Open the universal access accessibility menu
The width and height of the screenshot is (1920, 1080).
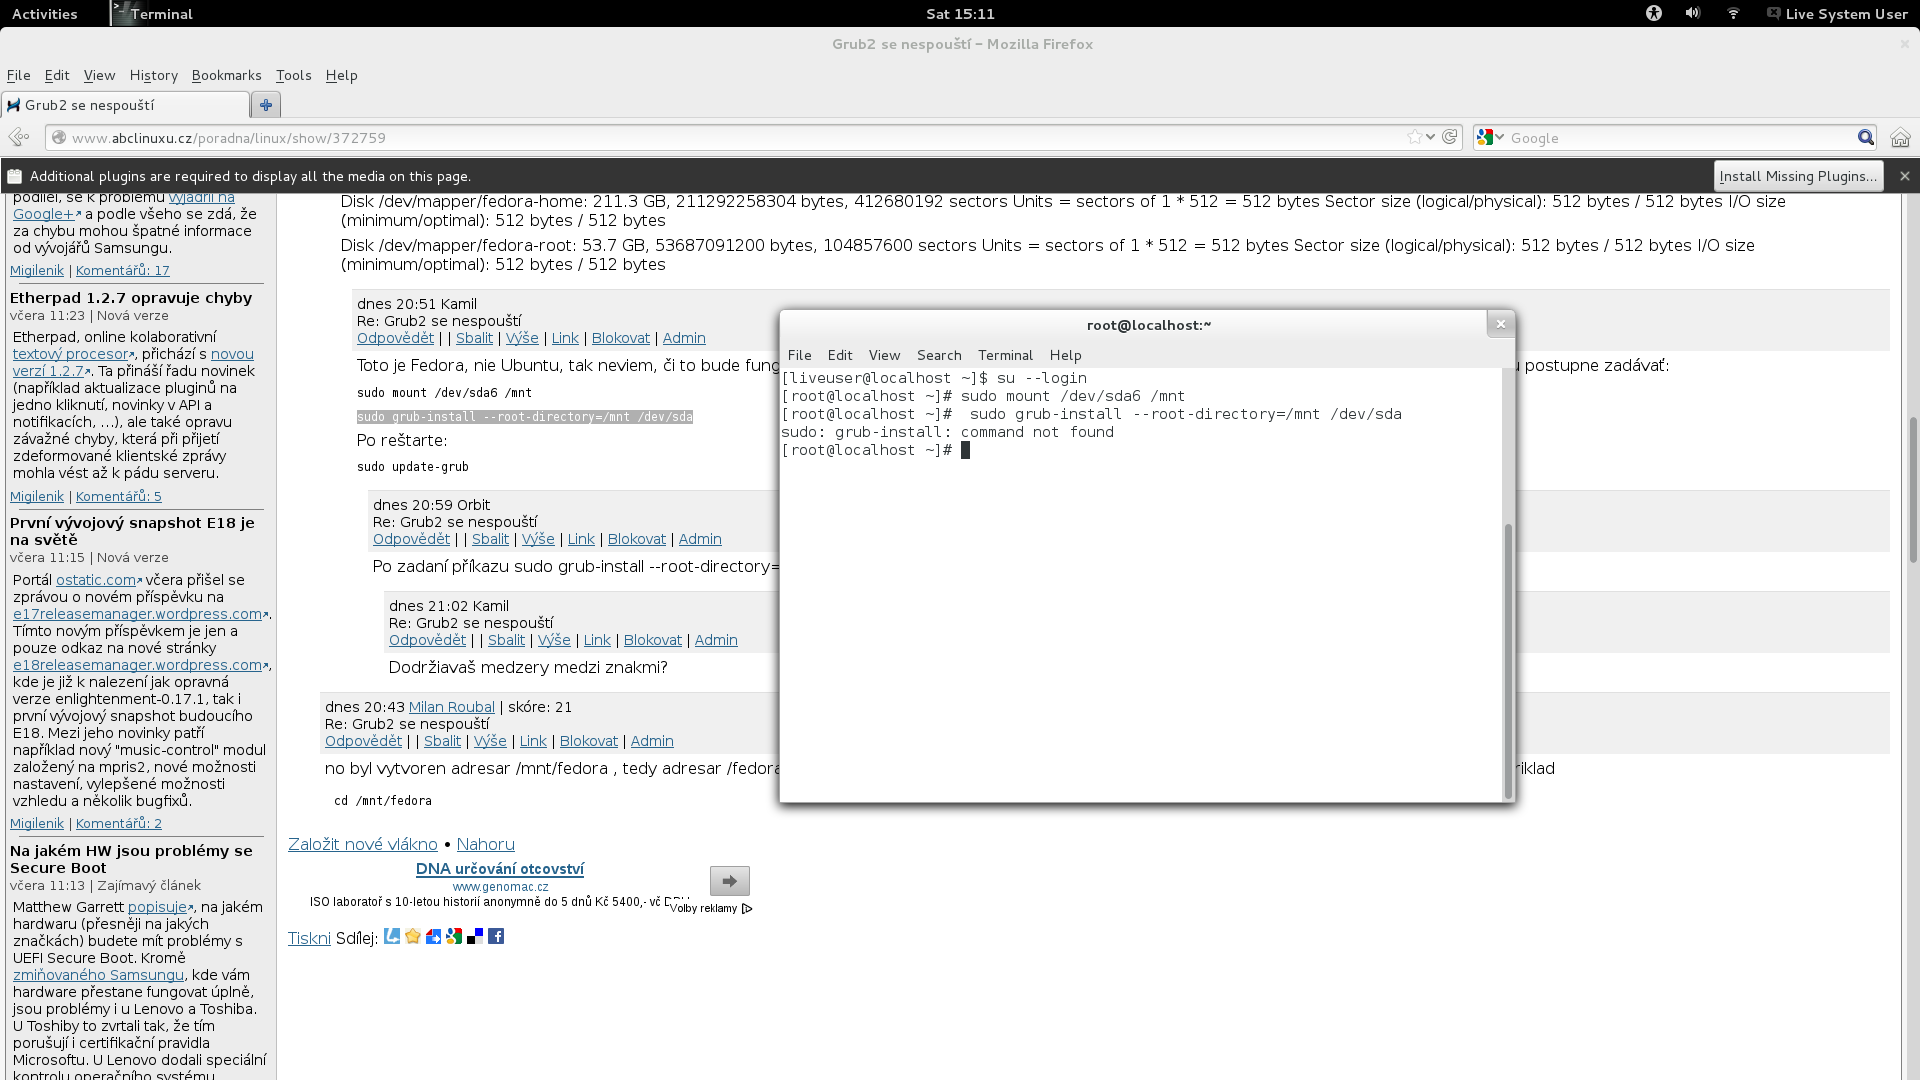point(1654,13)
